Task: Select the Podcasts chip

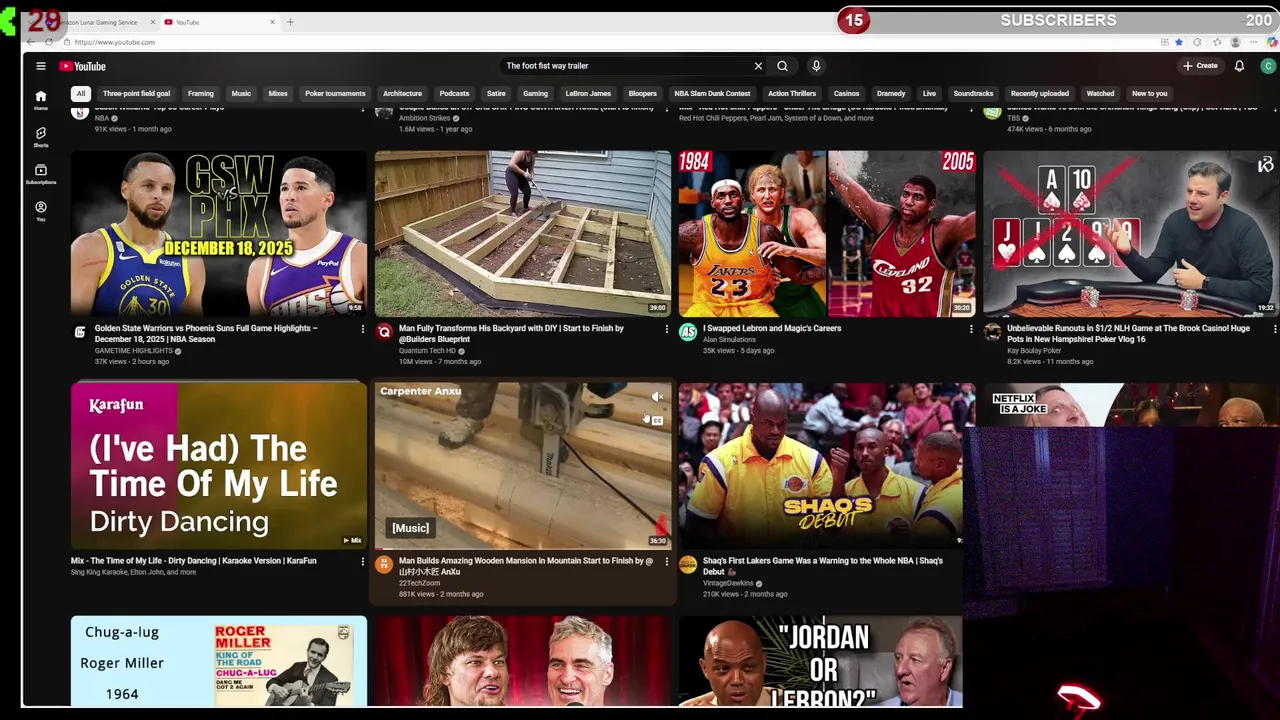Action: point(454,94)
